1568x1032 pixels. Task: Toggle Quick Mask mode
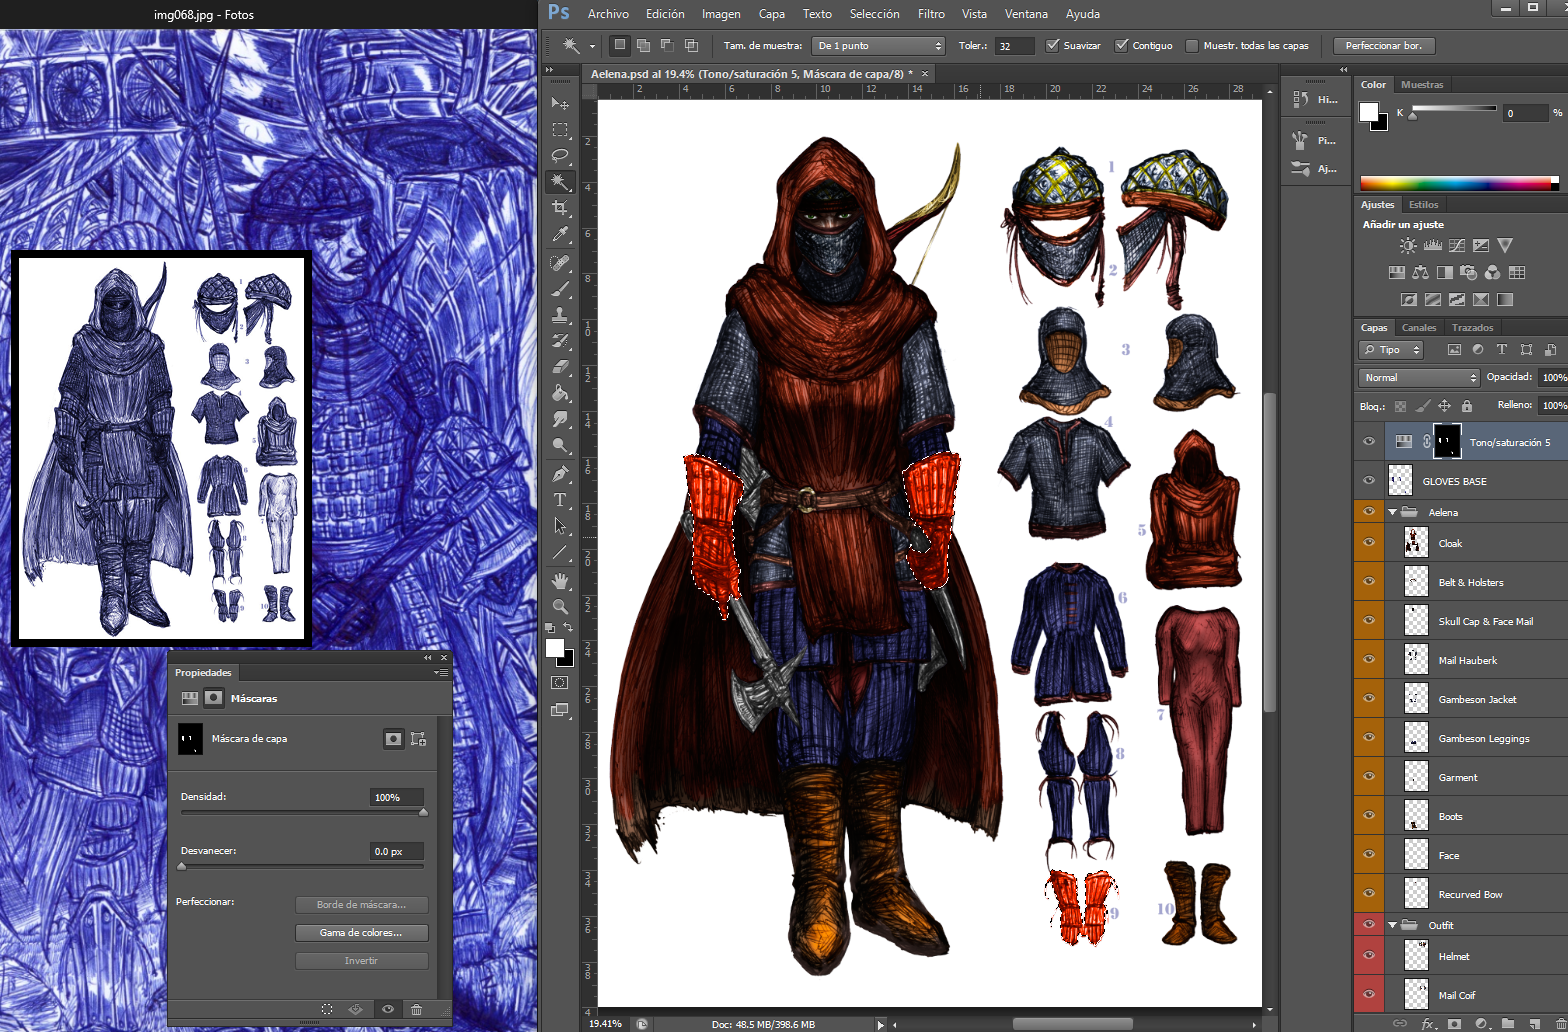tap(560, 683)
